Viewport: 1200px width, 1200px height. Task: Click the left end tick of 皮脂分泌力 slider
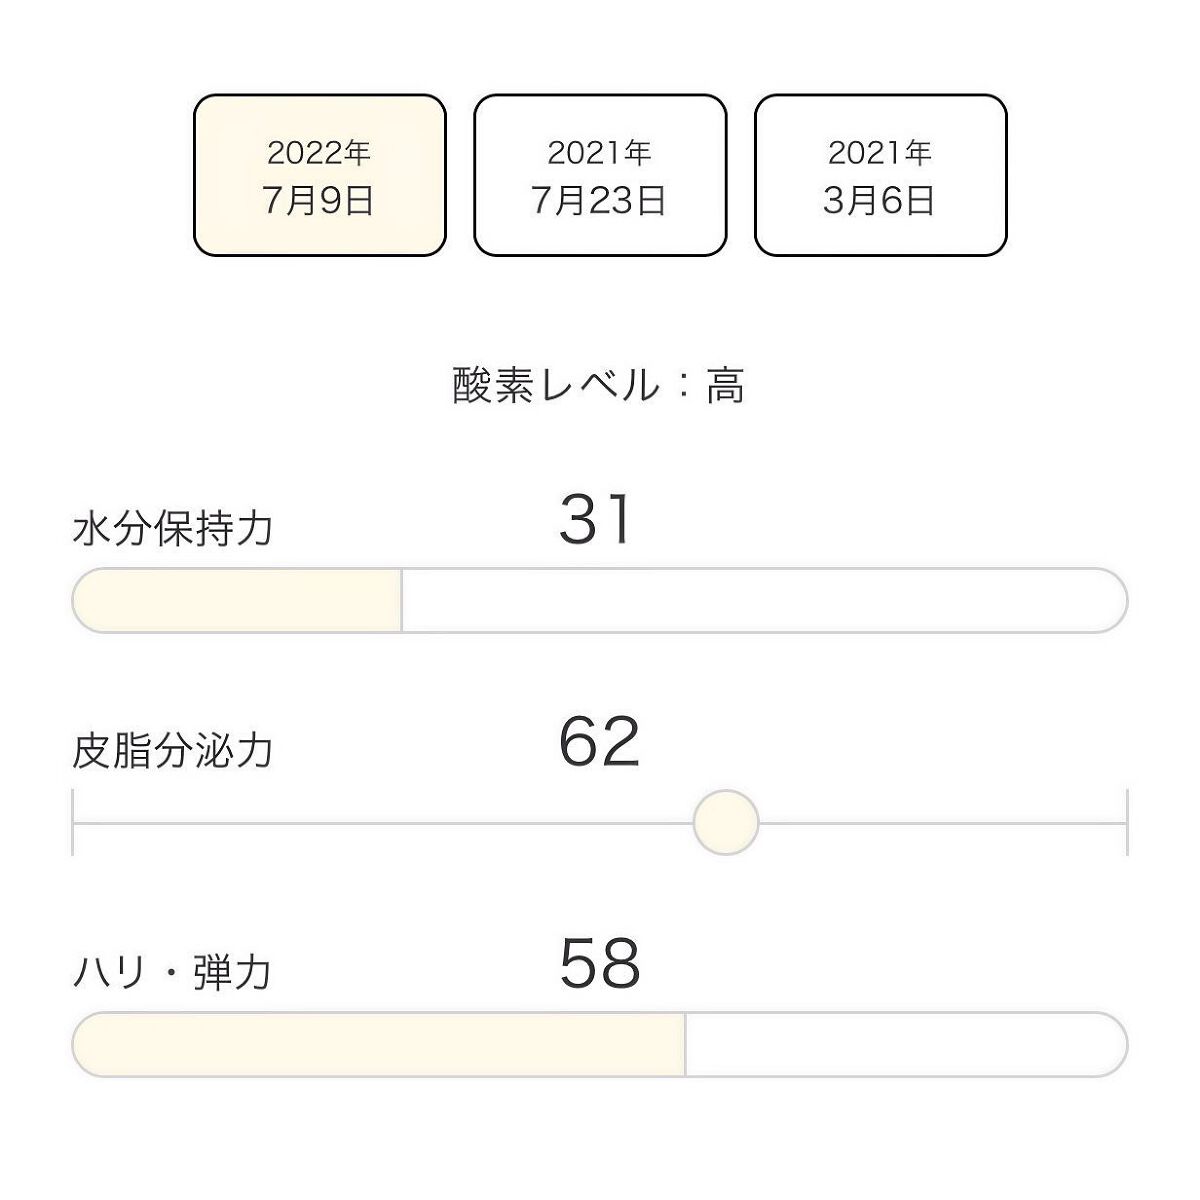(x=73, y=822)
